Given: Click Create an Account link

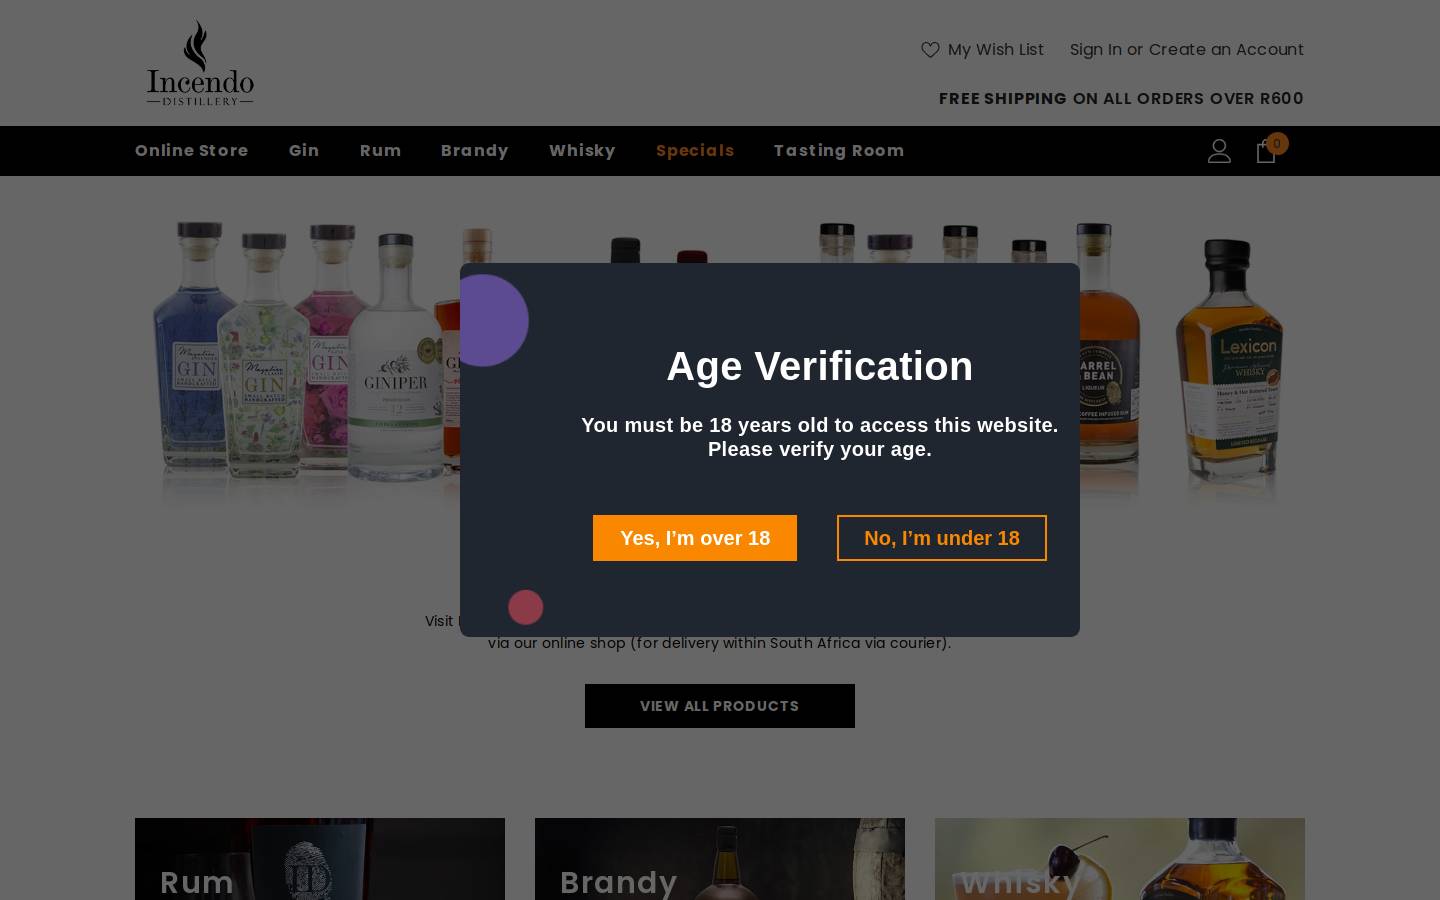Looking at the screenshot, I should (1226, 50).
